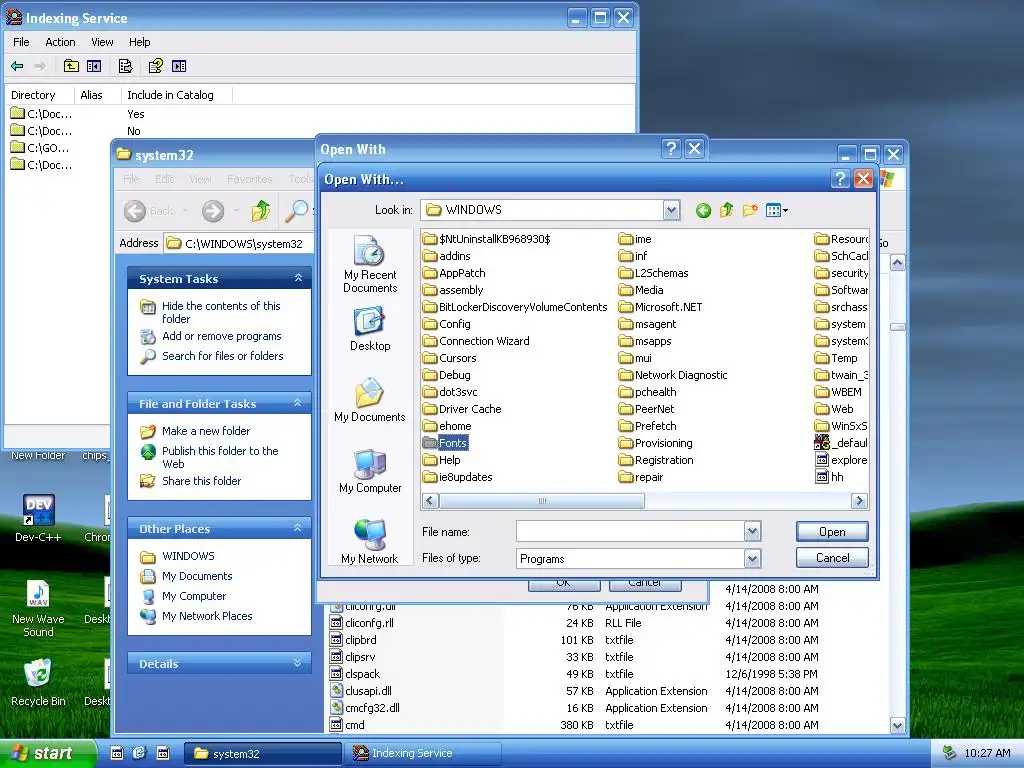Click the Open button
The image size is (1024, 768).
coord(832,532)
